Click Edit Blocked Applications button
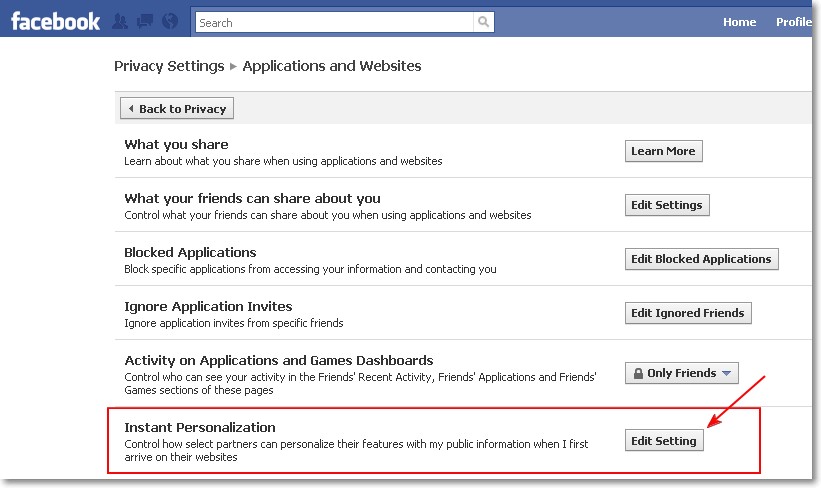The image size is (821, 488). click(x=702, y=259)
